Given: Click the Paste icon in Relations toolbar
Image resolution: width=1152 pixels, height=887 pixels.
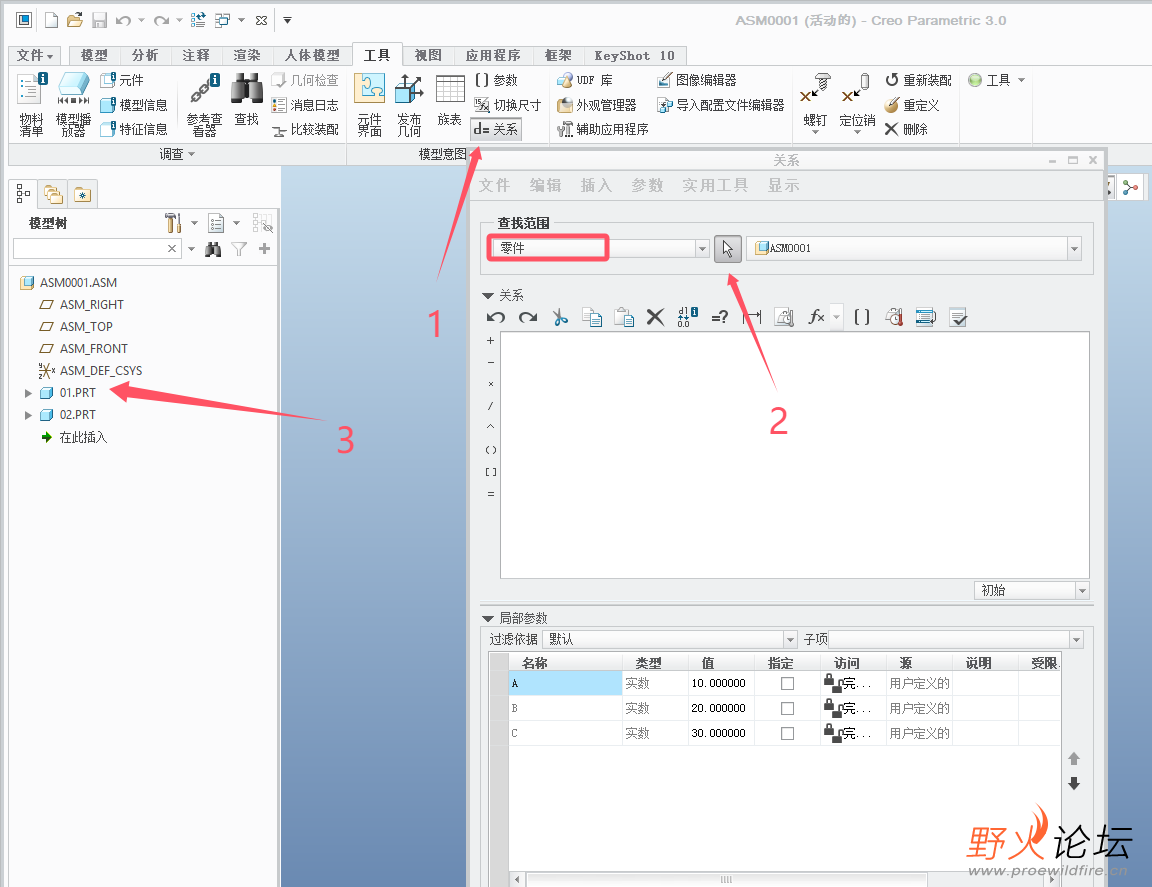Looking at the screenshot, I should pyautogui.click(x=624, y=317).
